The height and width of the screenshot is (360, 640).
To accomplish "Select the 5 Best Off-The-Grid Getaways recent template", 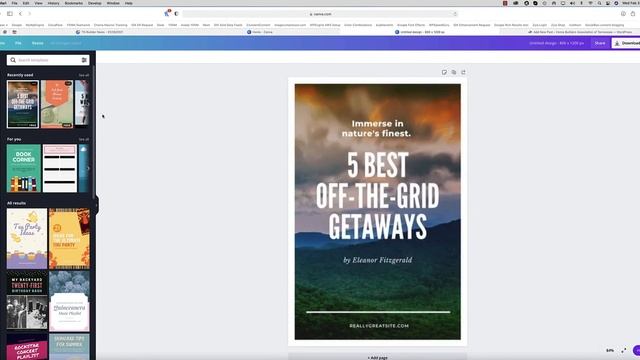I will coord(23,104).
